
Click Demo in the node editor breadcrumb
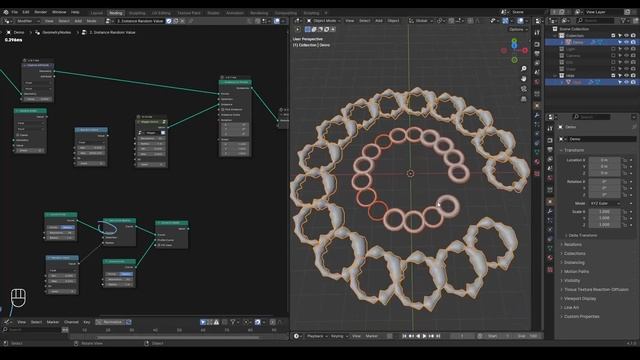[x=19, y=32]
